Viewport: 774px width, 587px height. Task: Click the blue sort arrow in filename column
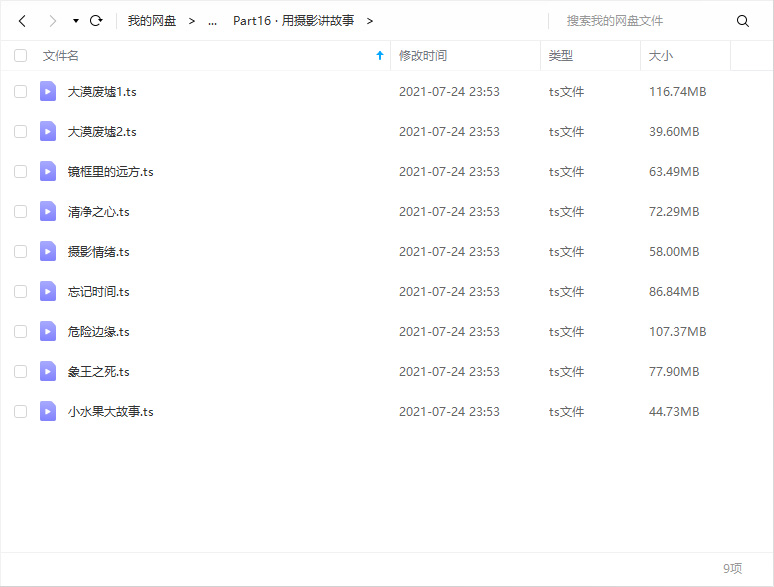(380, 55)
